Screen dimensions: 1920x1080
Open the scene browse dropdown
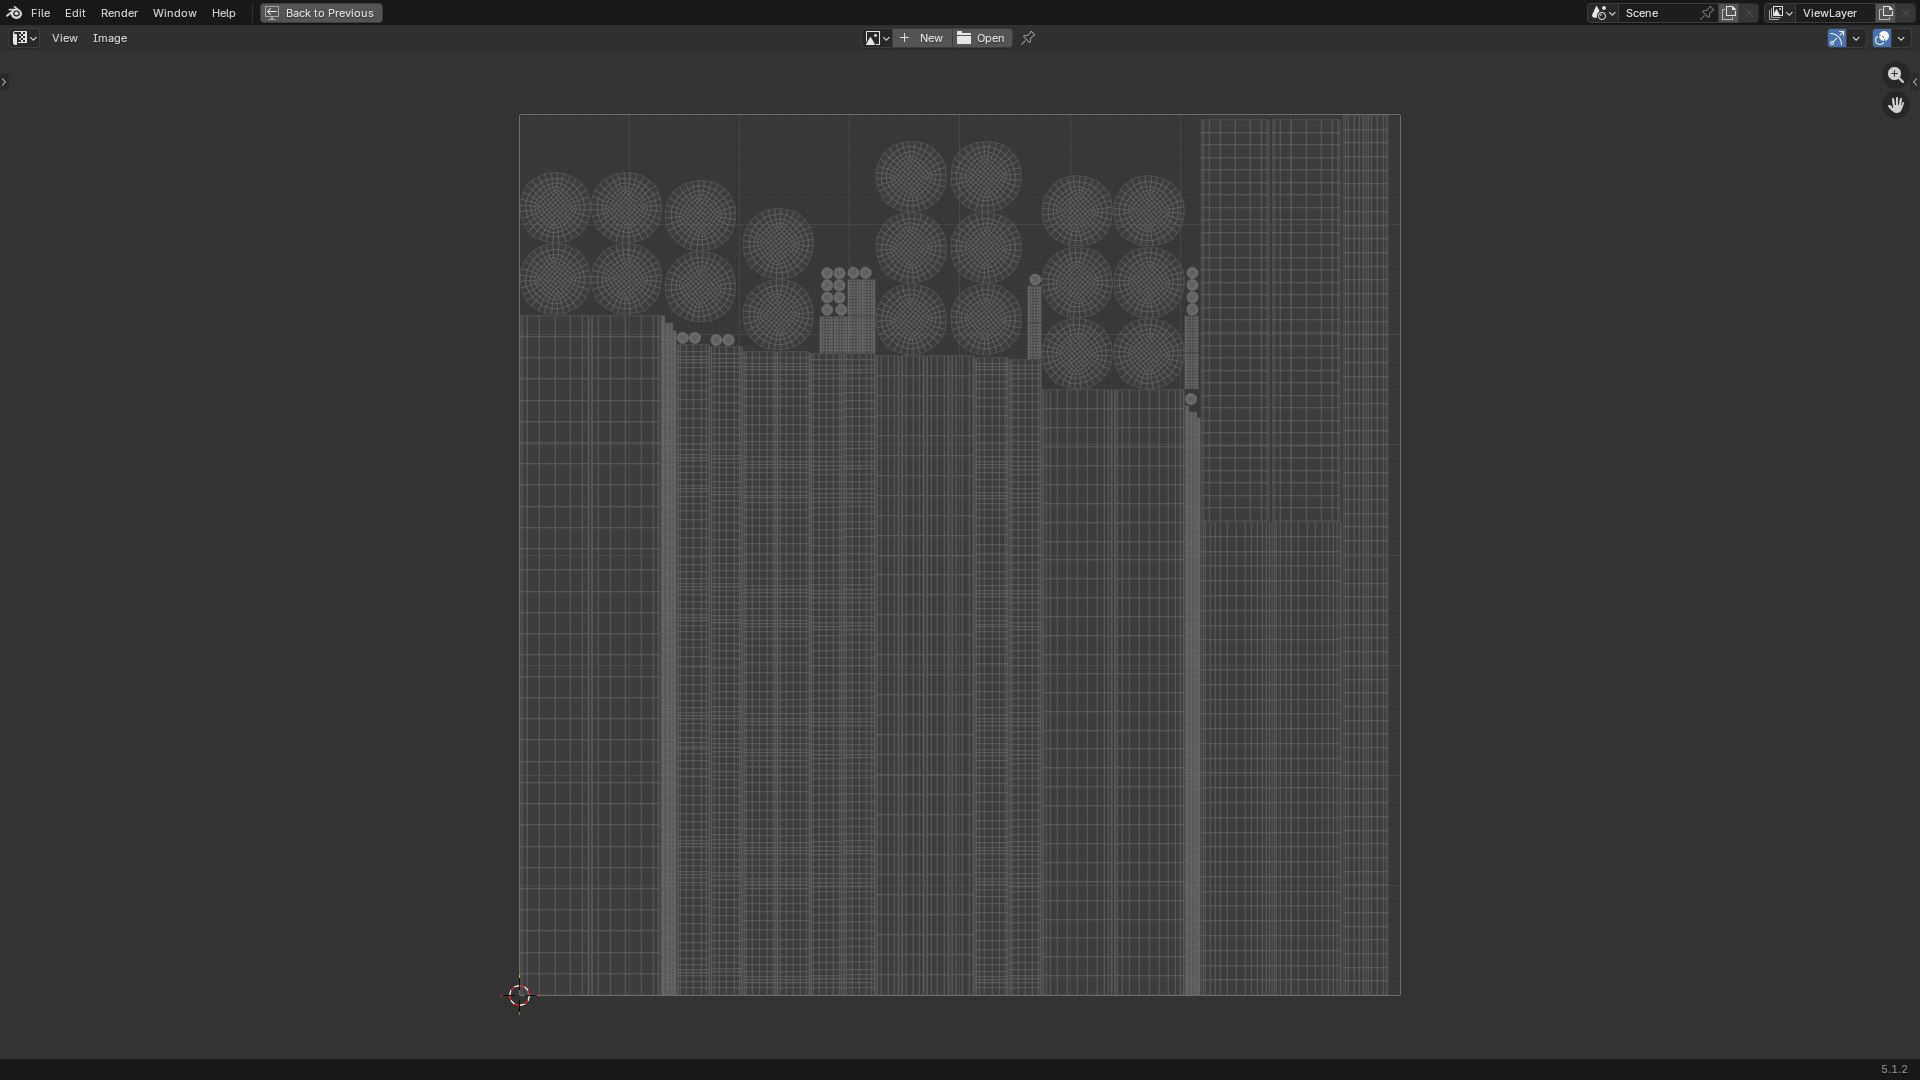point(1603,13)
